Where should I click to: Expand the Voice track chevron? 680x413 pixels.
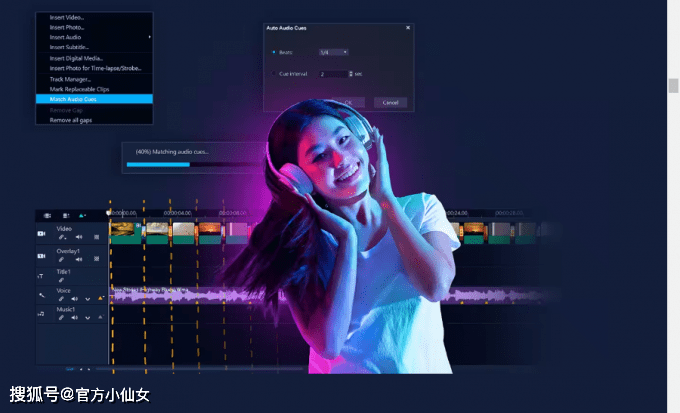coord(88,299)
